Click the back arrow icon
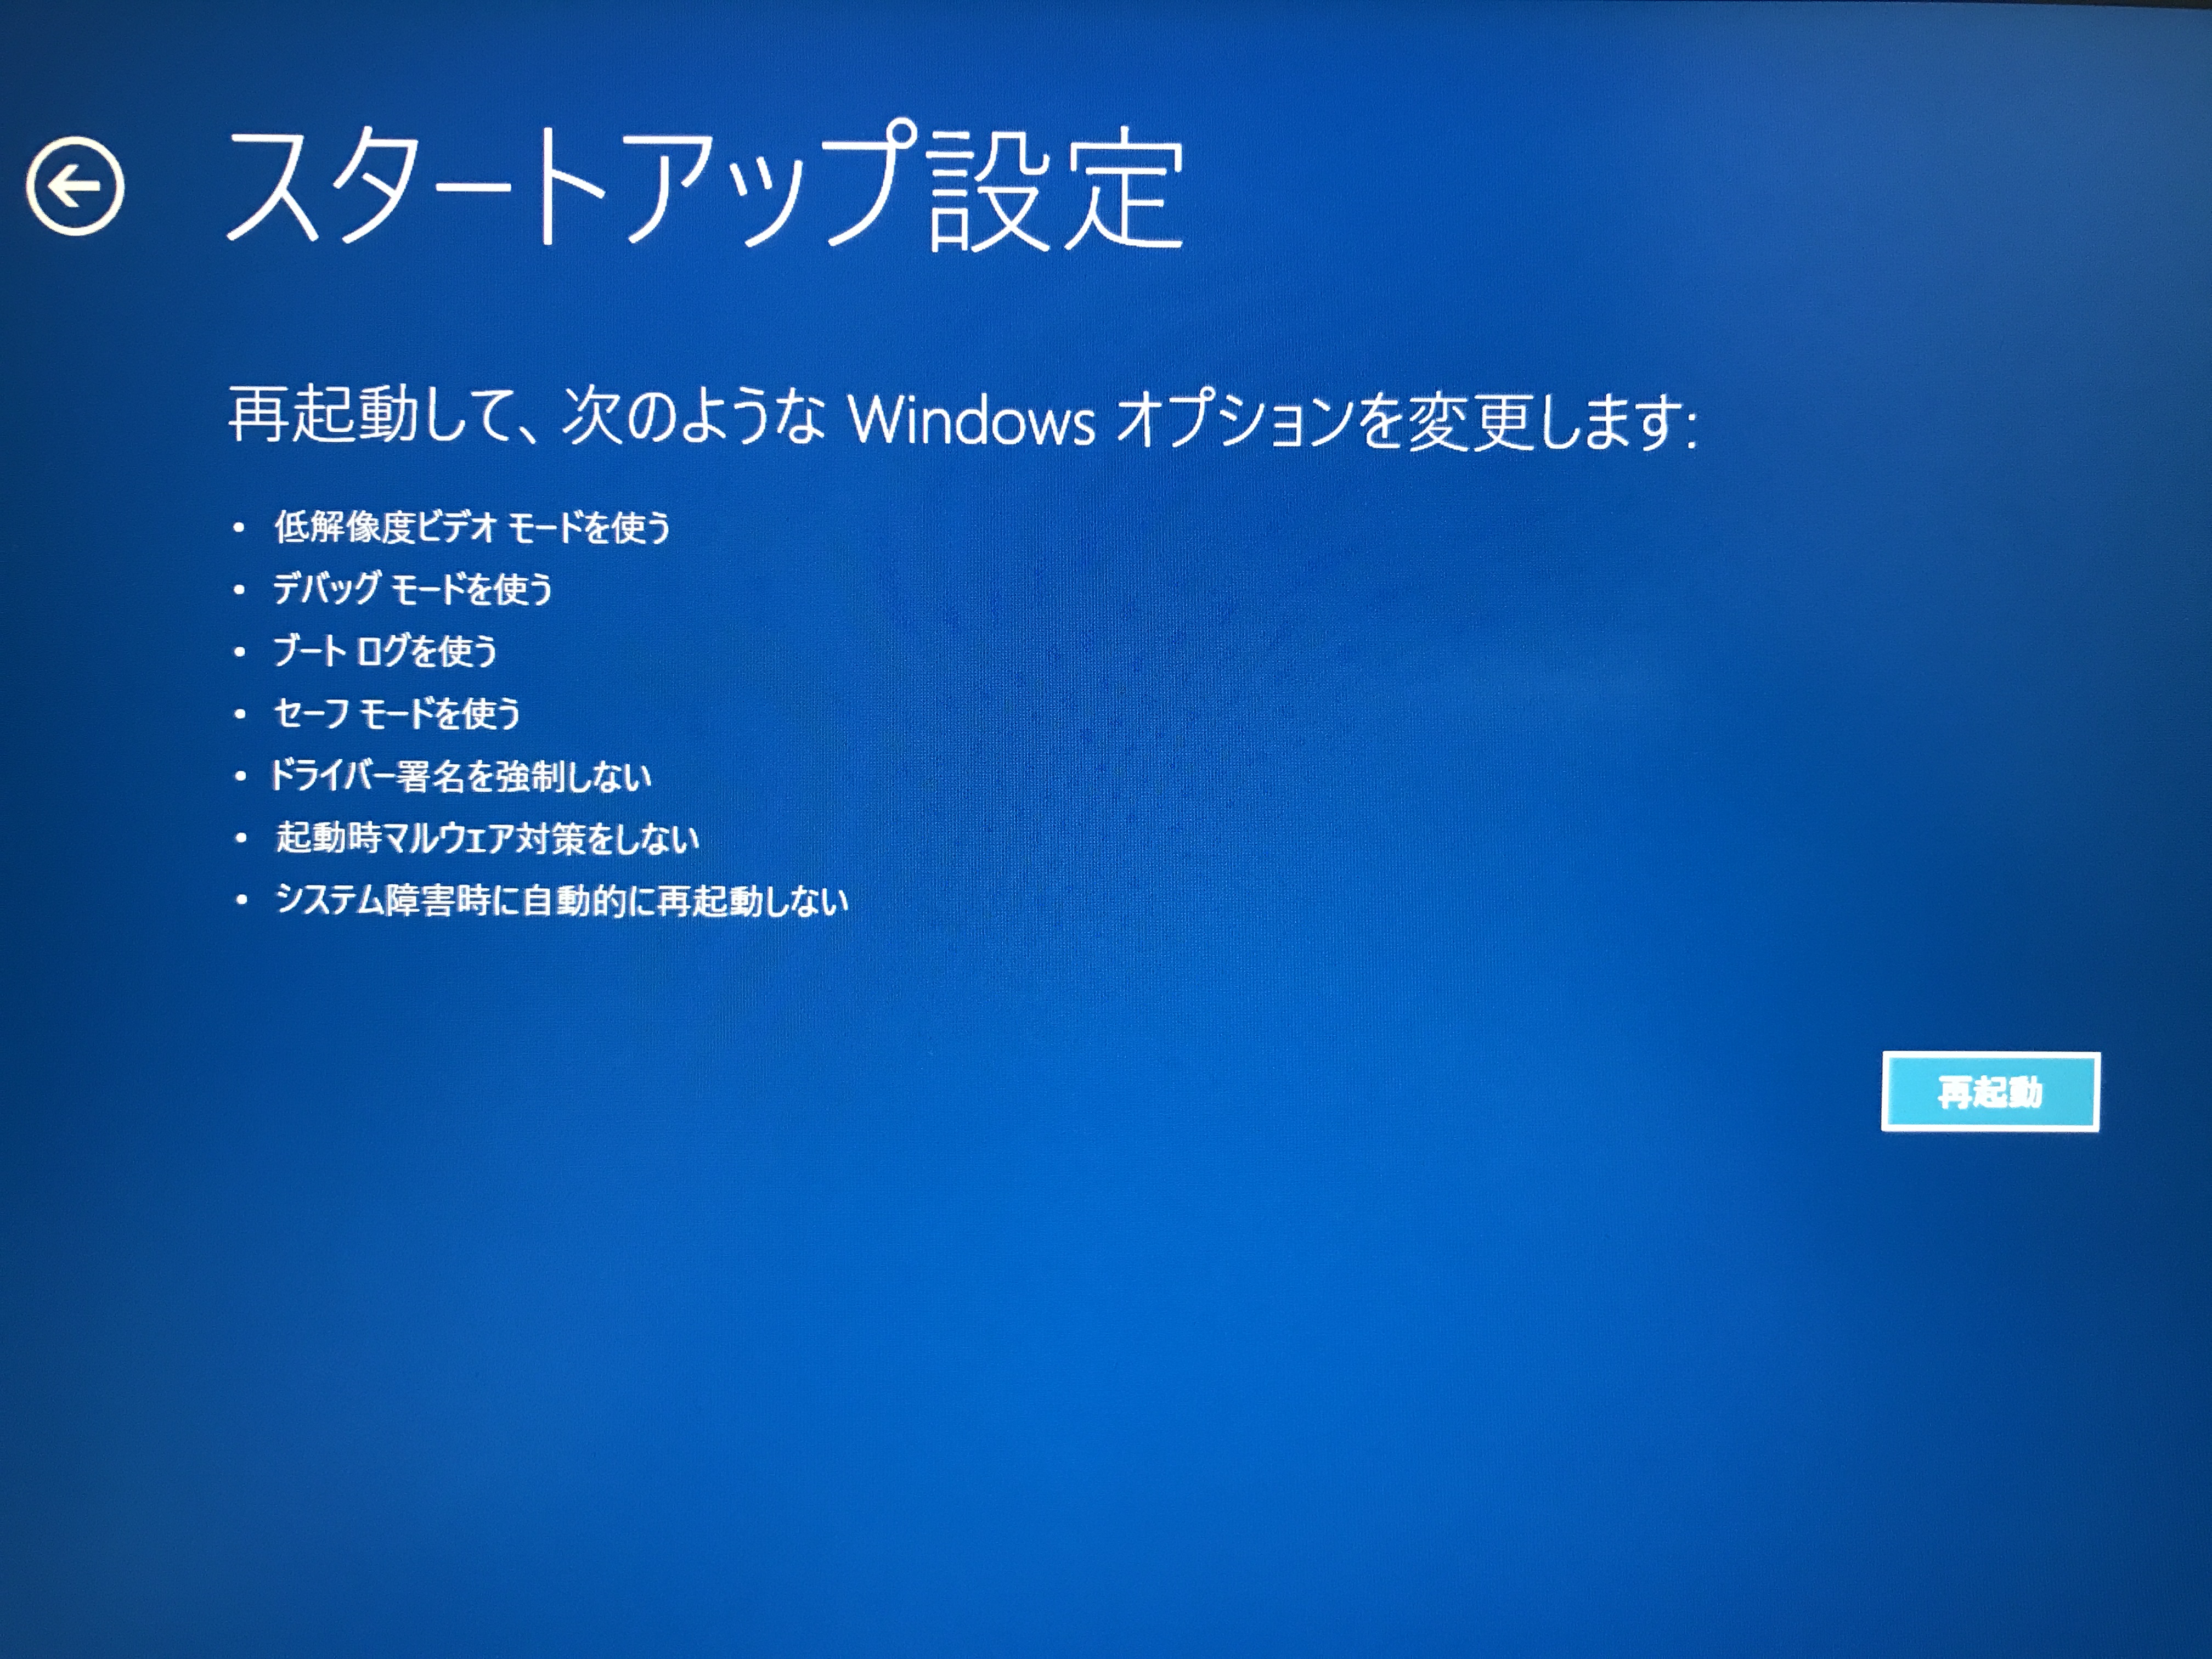 (75, 186)
